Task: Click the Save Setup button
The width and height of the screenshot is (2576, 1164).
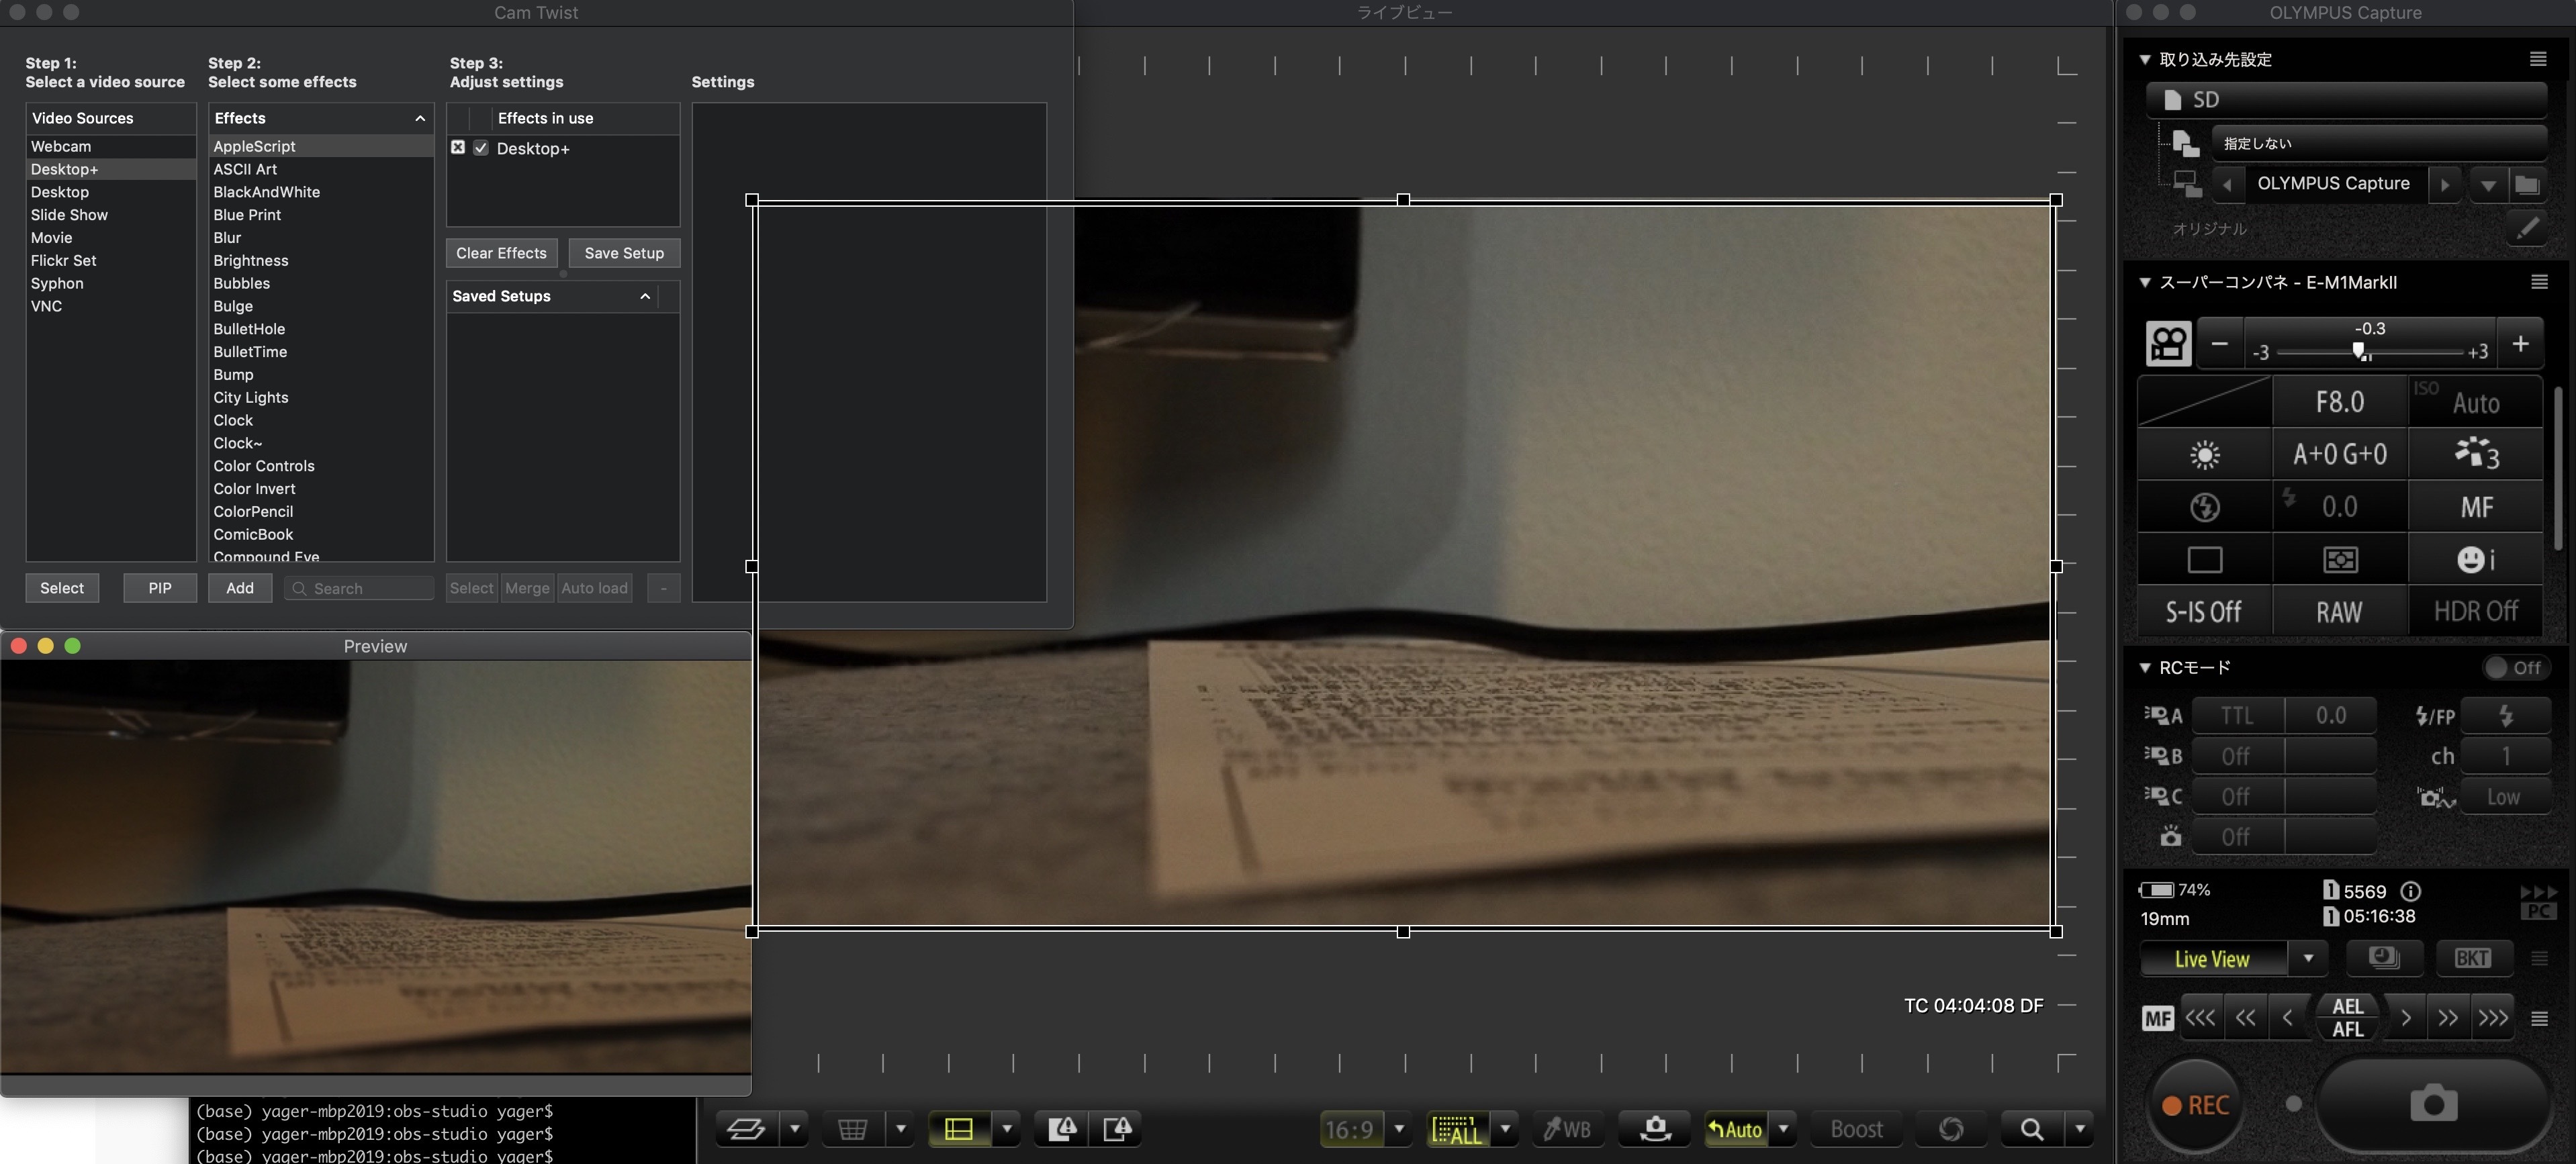Action: 624,253
